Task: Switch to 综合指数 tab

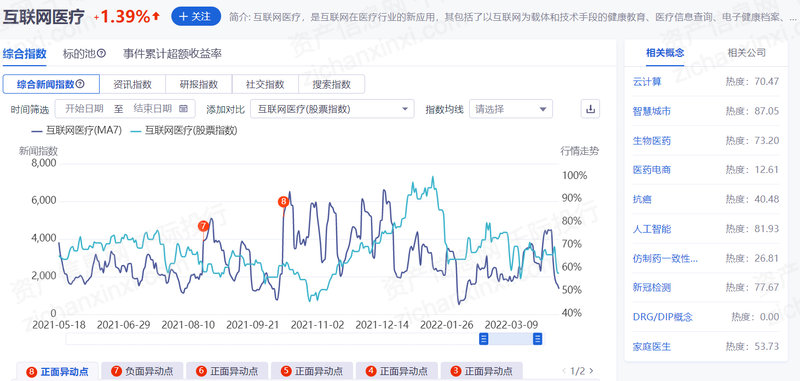Action: (x=25, y=54)
